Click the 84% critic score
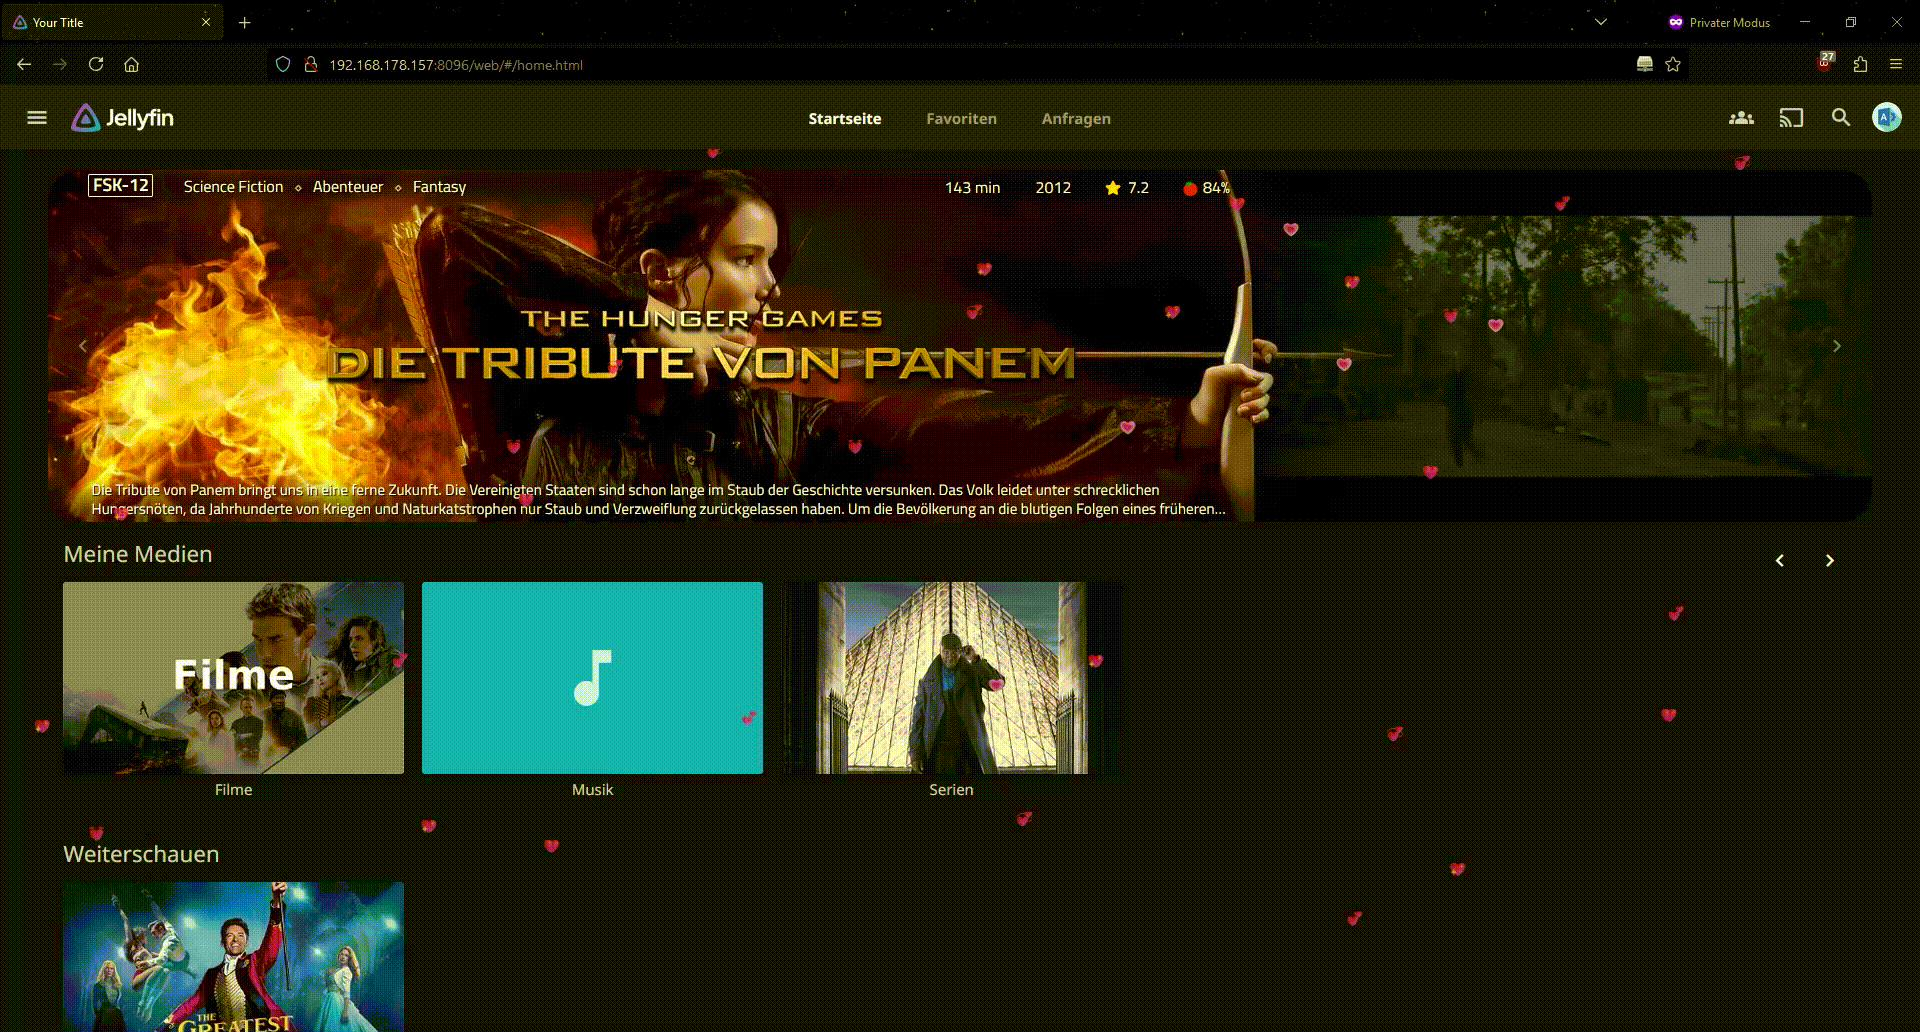 [x=1206, y=188]
